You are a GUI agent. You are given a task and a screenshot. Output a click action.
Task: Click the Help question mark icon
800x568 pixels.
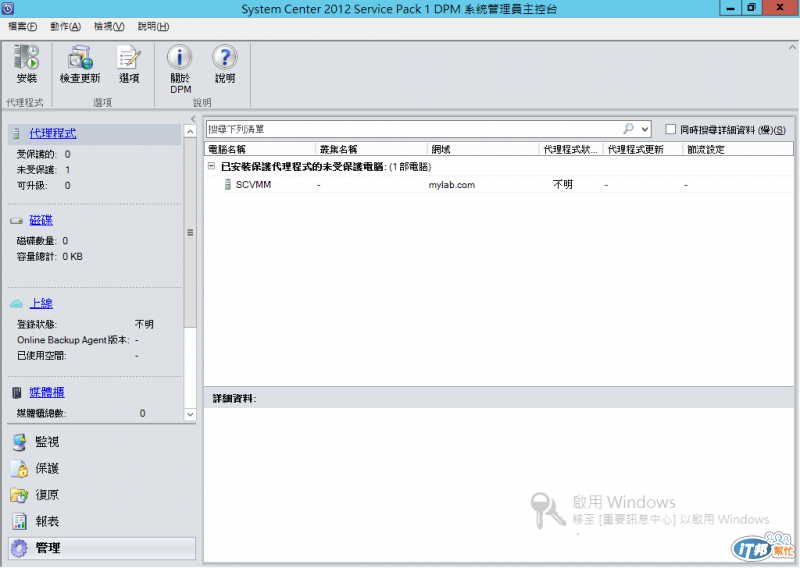click(224, 57)
